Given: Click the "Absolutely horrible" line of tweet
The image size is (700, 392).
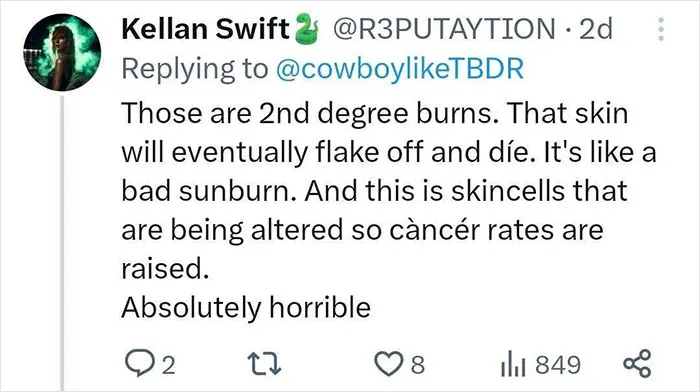Looking at the screenshot, I should click(x=246, y=308).
